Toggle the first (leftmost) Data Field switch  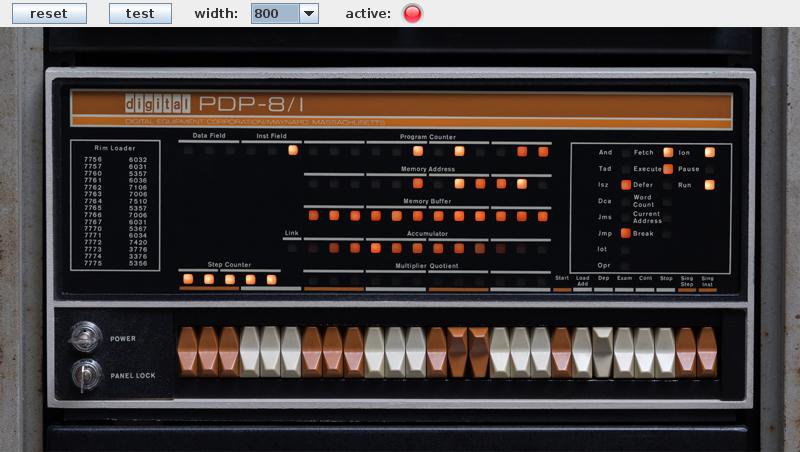coord(187,352)
